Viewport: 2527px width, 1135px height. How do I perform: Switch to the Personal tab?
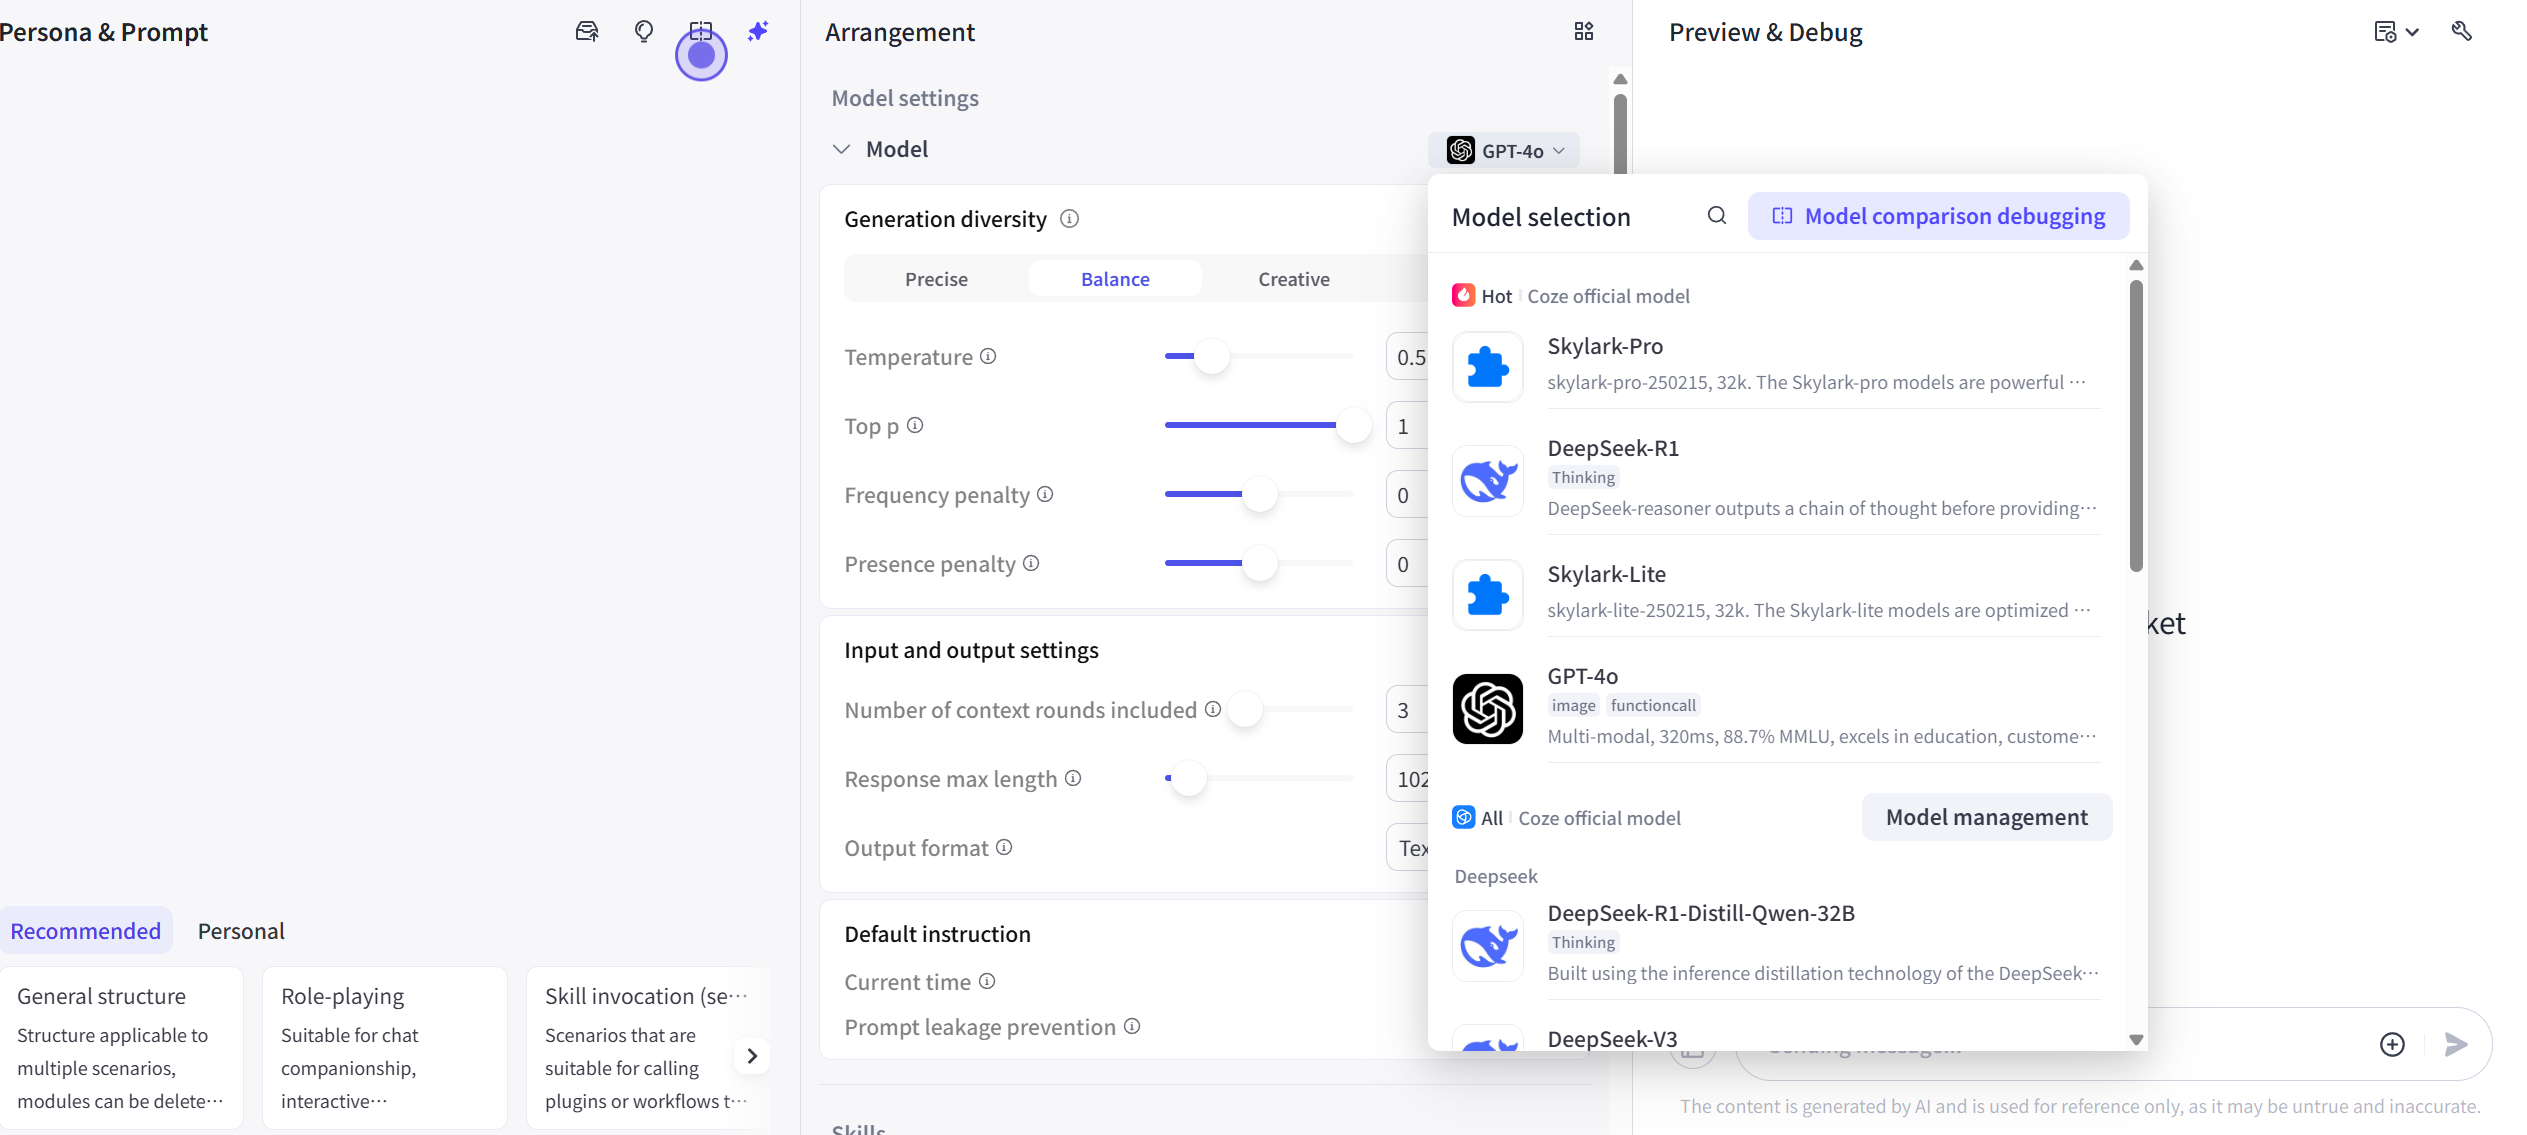[x=241, y=931]
